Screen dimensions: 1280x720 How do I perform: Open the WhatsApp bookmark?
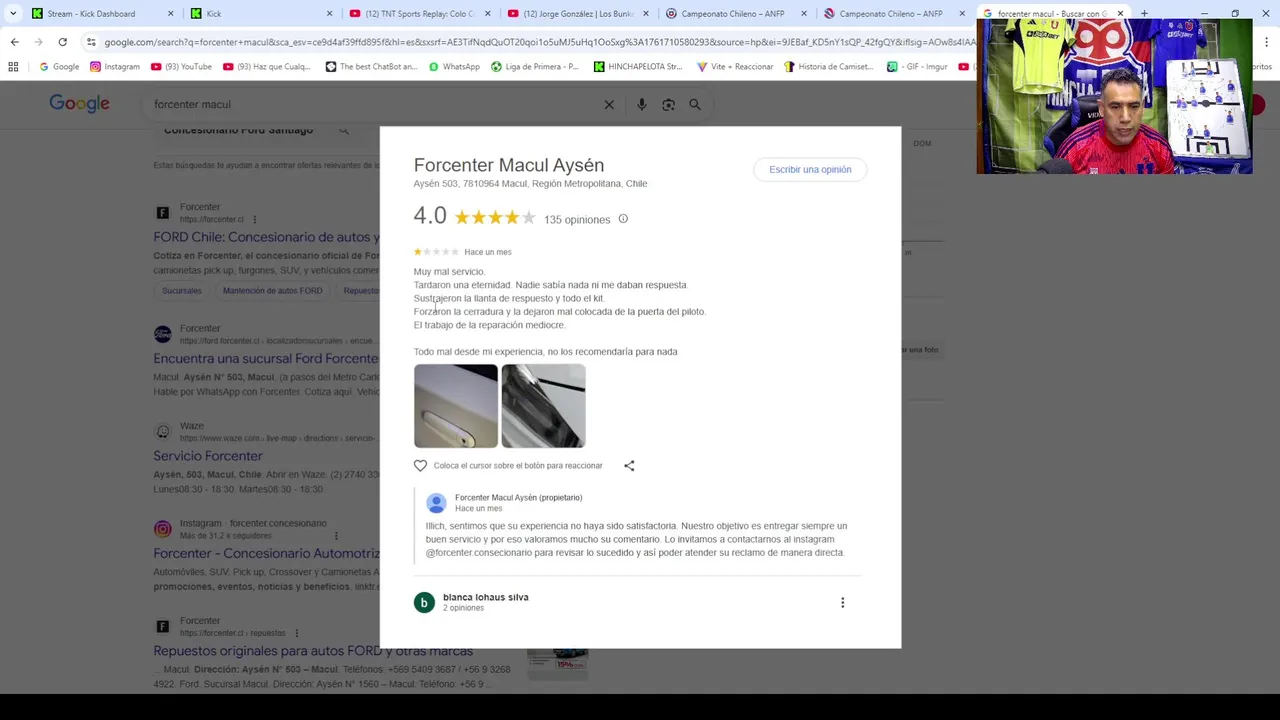[454, 66]
